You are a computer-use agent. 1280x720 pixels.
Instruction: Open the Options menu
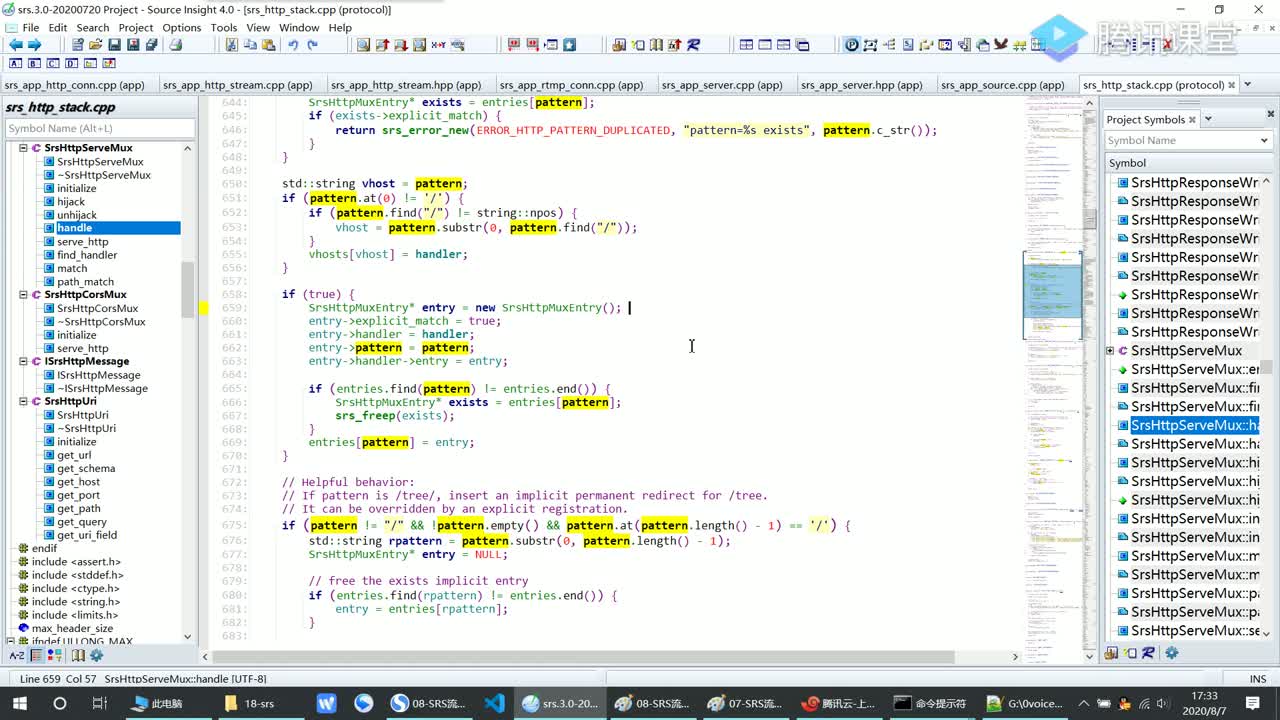point(182,28)
